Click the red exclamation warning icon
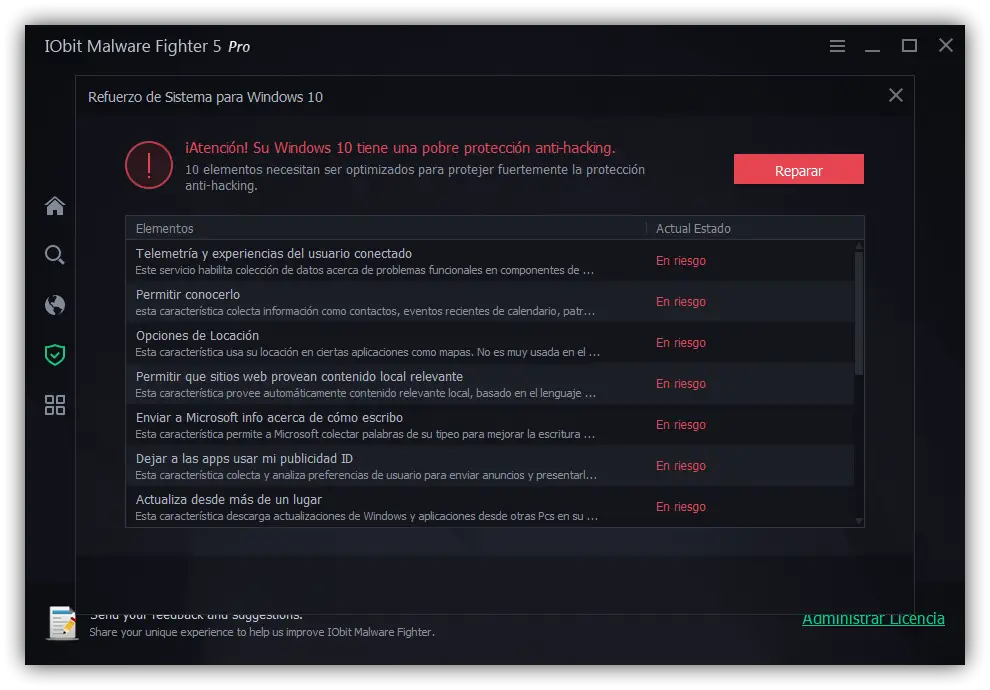Screen dimensions: 990x690 coord(149,165)
